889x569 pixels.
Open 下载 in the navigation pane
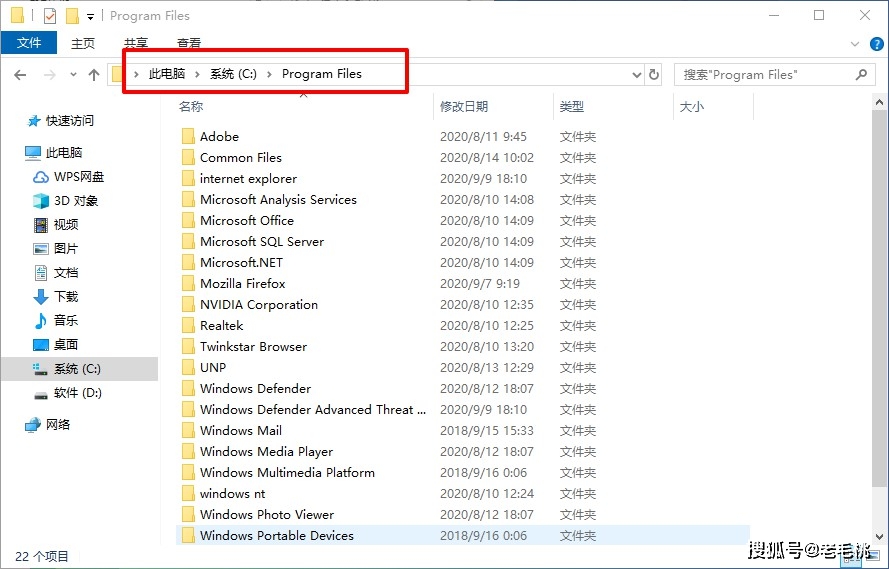pyautogui.click(x=56, y=296)
